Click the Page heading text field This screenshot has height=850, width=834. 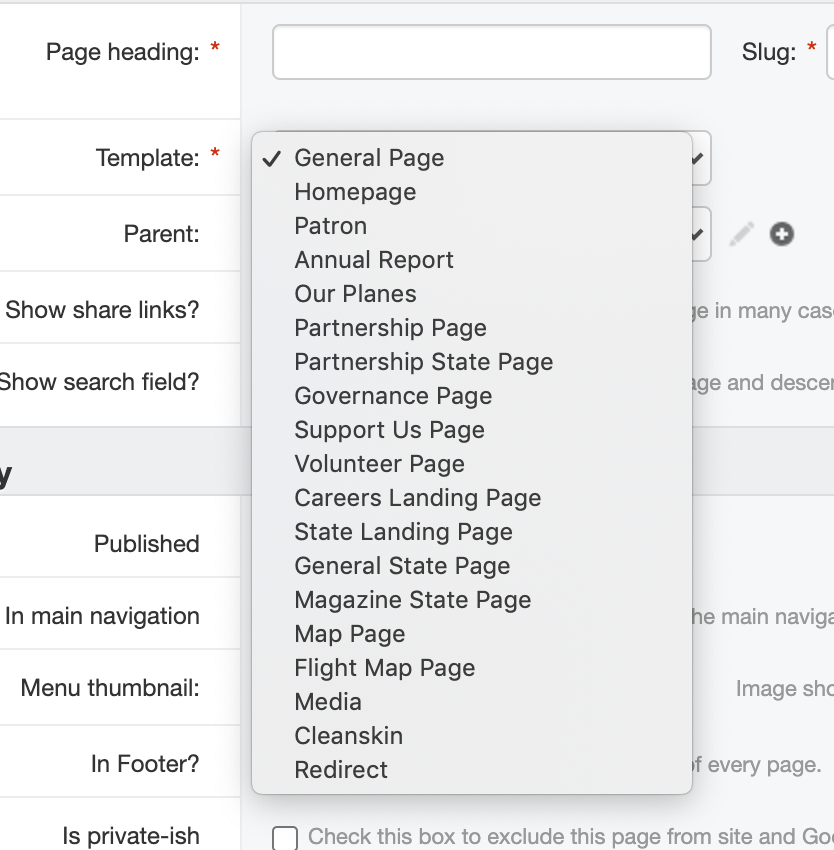coord(491,52)
